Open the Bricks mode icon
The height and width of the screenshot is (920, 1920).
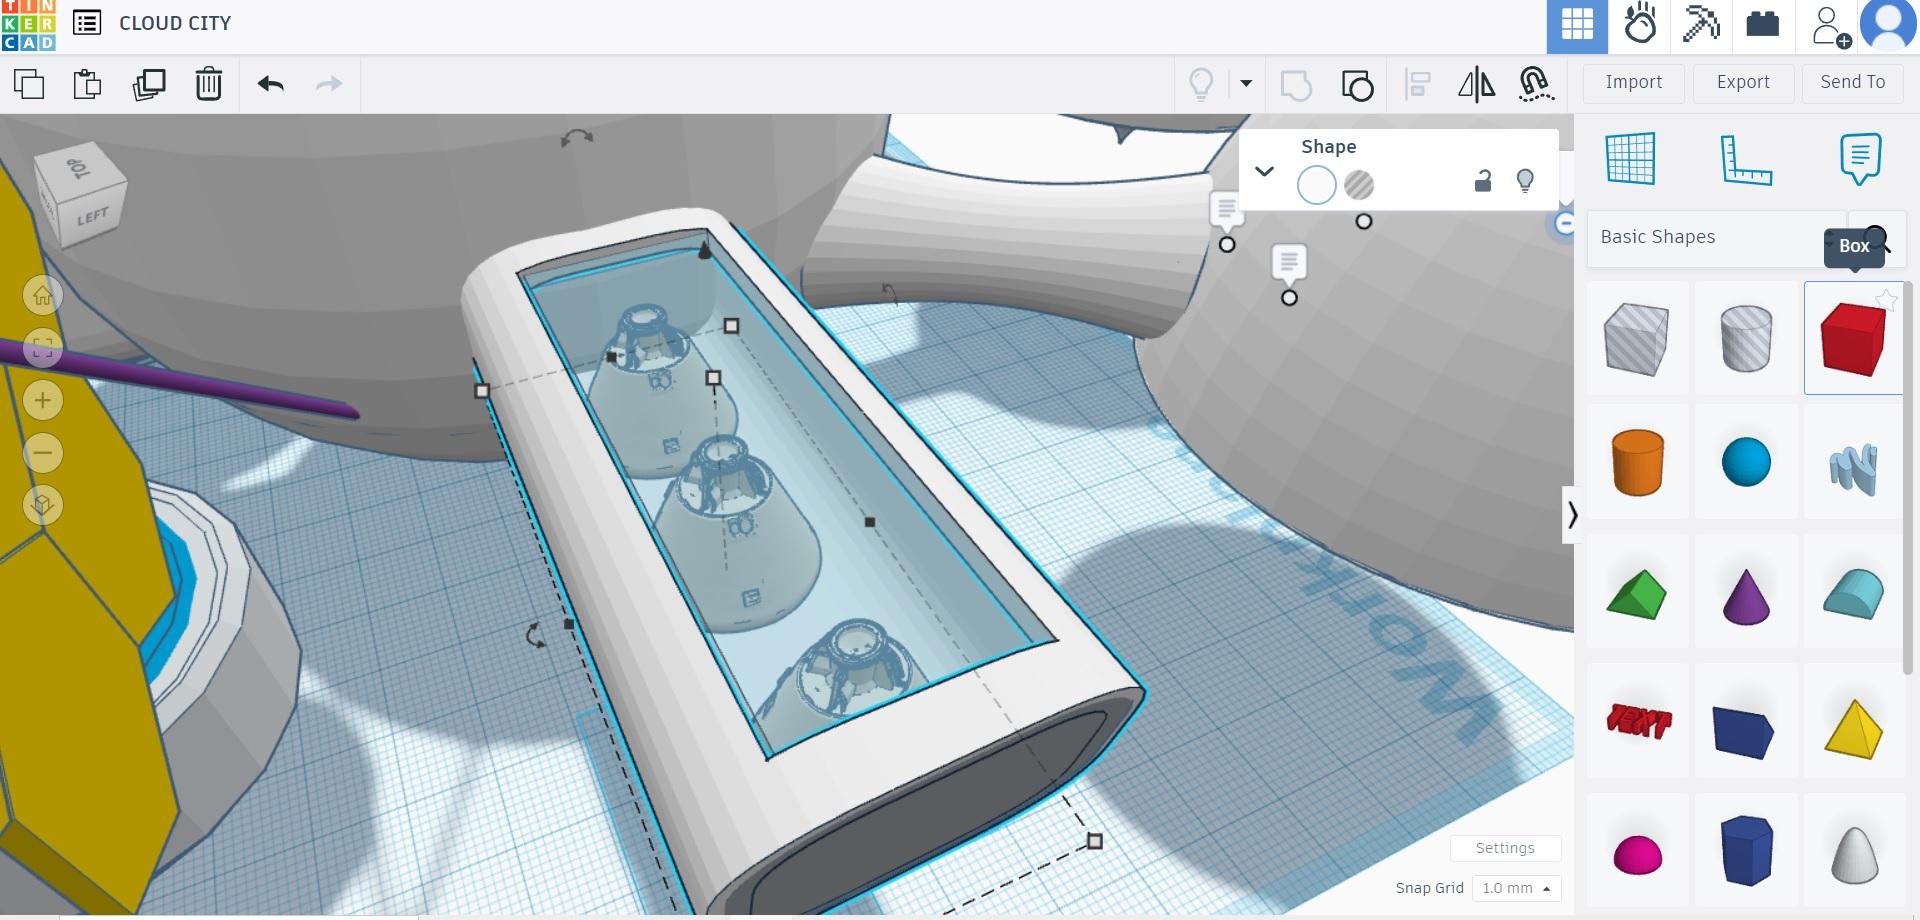(1762, 24)
